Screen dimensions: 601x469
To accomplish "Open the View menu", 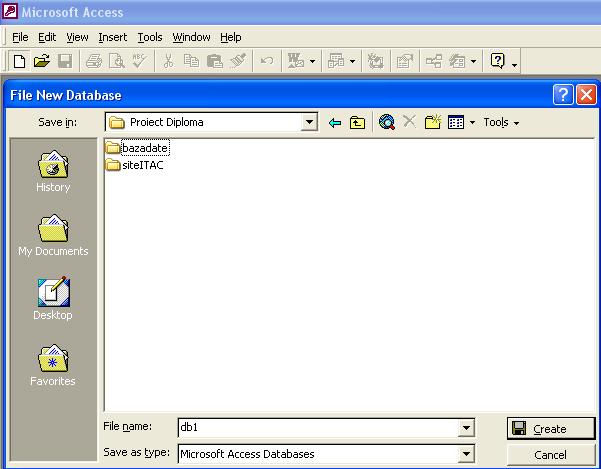I will pos(77,37).
